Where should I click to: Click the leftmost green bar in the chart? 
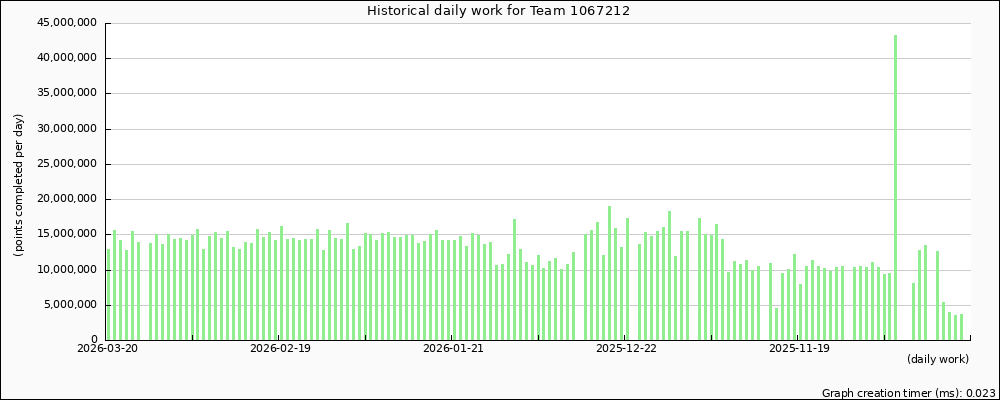coord(108,295)
